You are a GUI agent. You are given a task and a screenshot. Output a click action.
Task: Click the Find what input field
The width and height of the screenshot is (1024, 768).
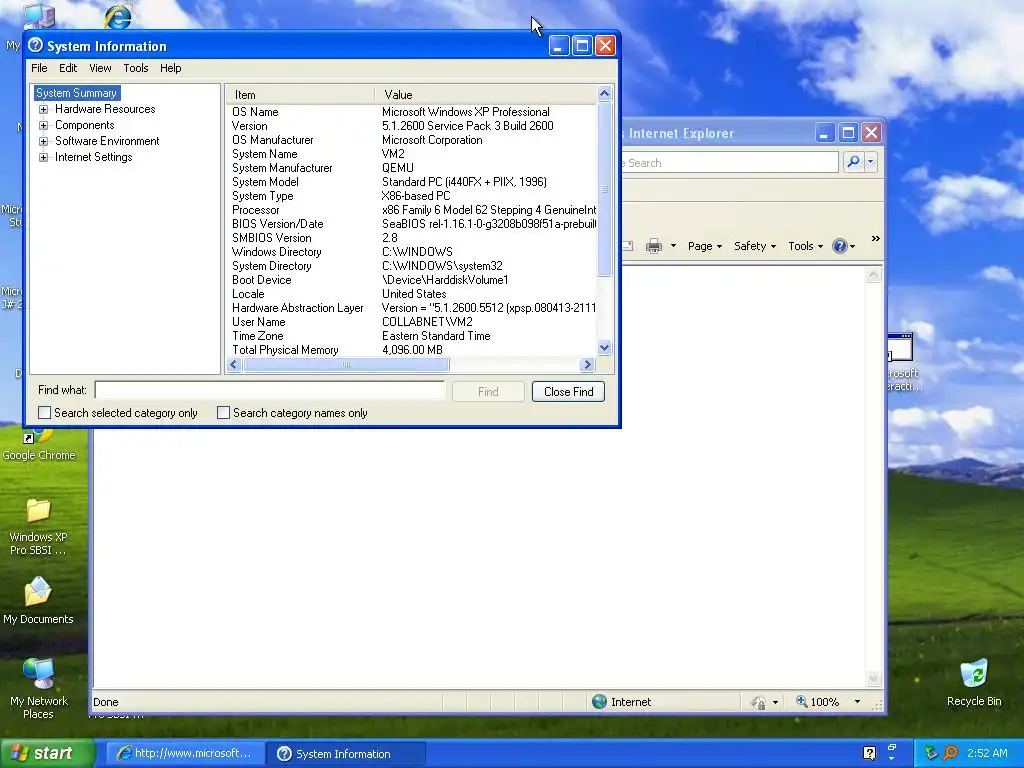pyautogui.click(x=270, y=391)
